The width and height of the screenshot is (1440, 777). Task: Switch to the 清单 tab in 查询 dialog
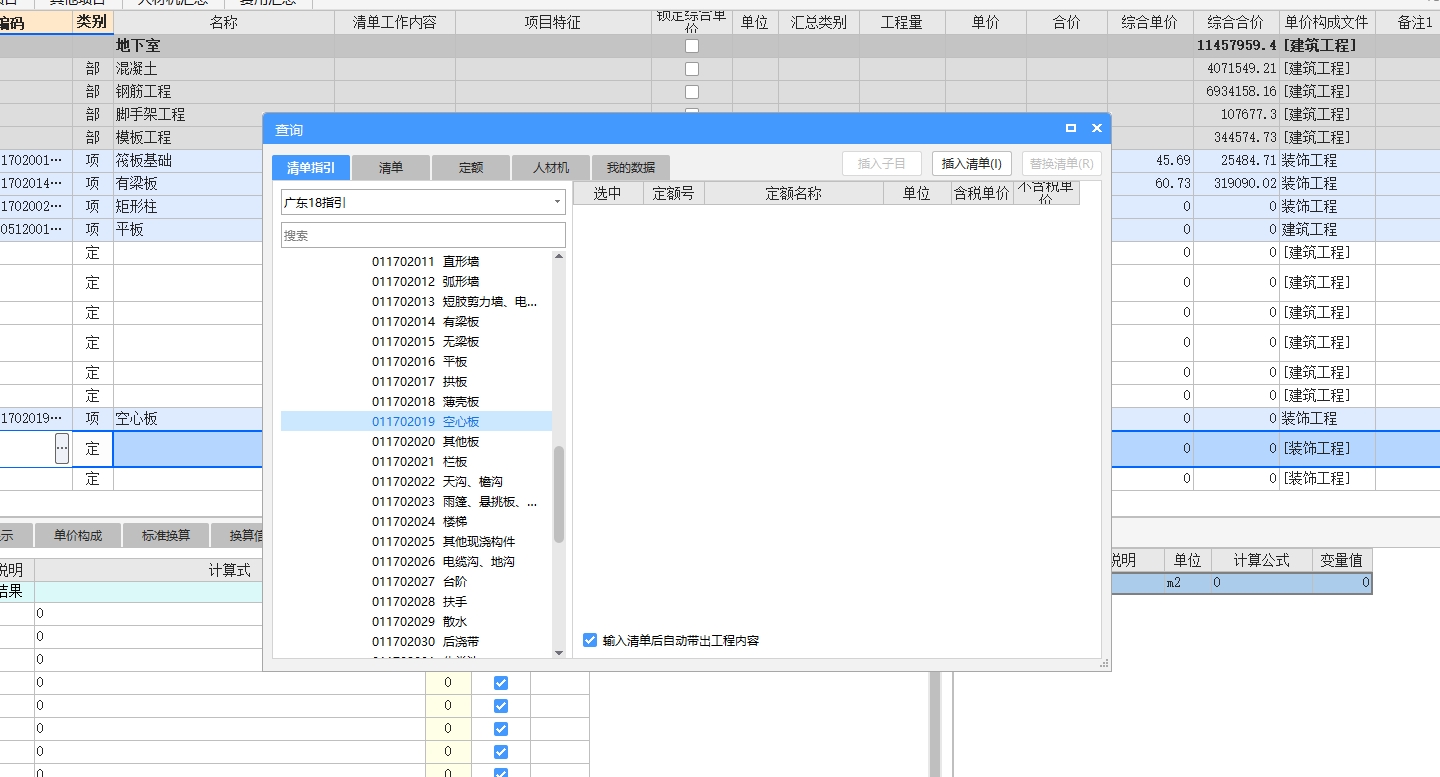point(391,168)
